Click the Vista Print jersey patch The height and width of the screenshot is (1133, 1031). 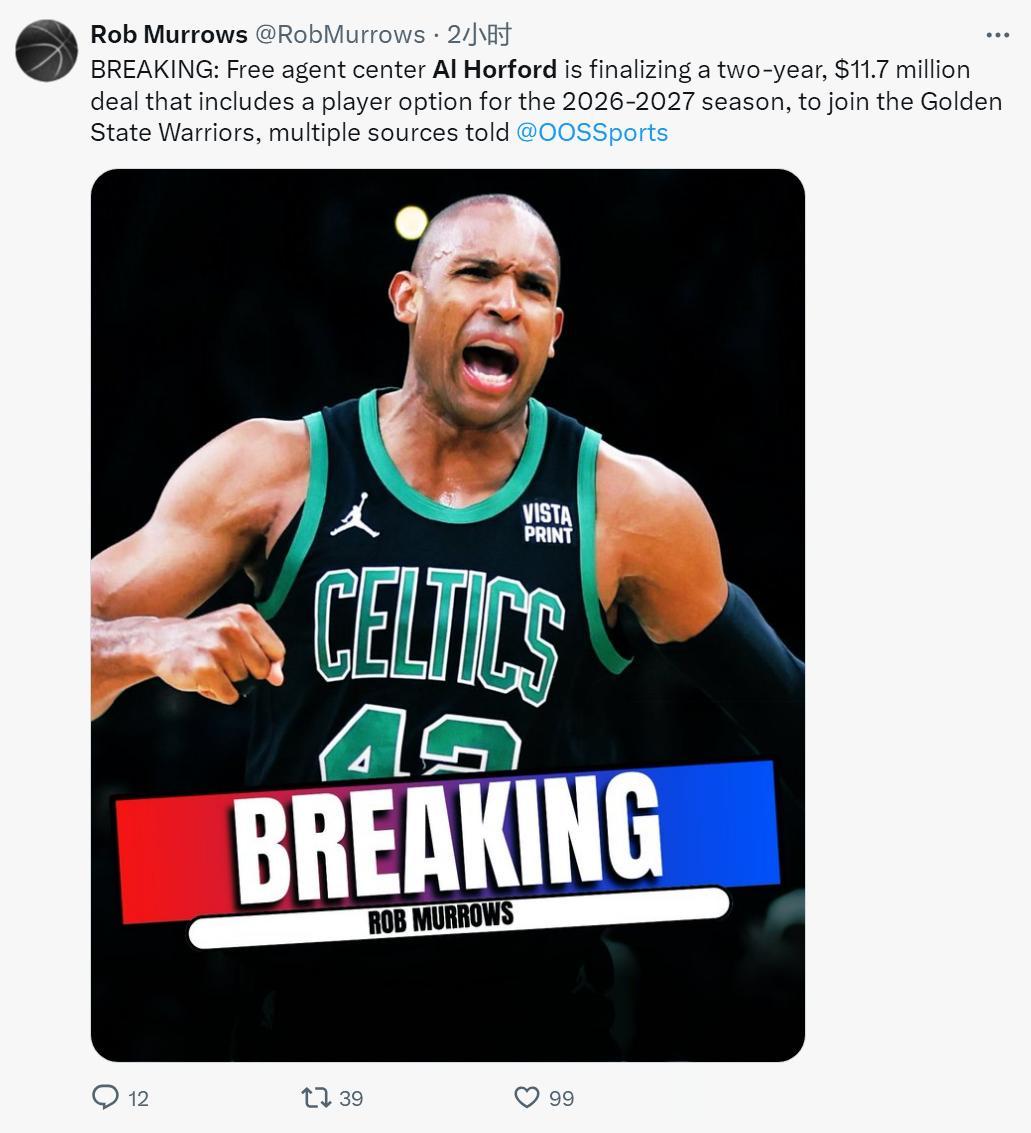[548, 523]
